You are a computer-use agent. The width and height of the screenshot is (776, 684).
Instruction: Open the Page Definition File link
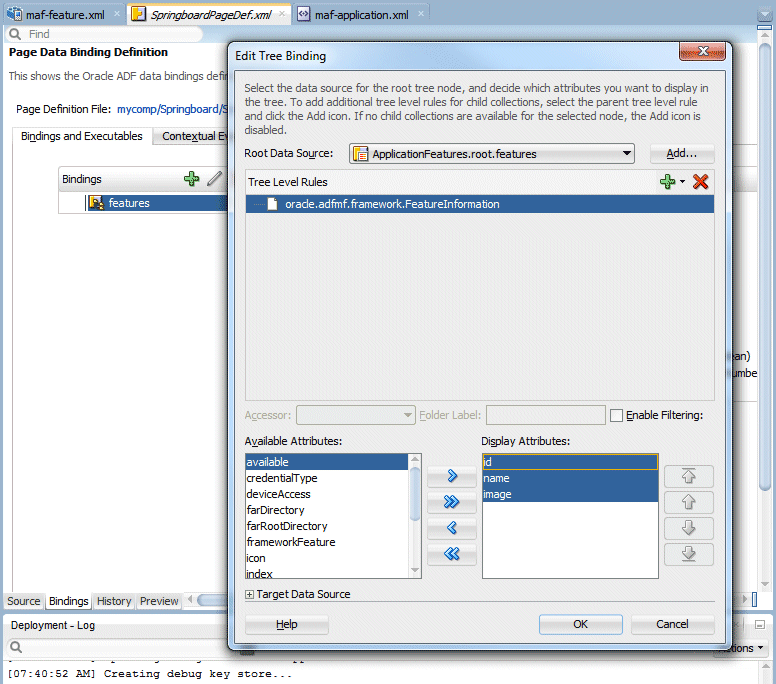coord(172,109)
